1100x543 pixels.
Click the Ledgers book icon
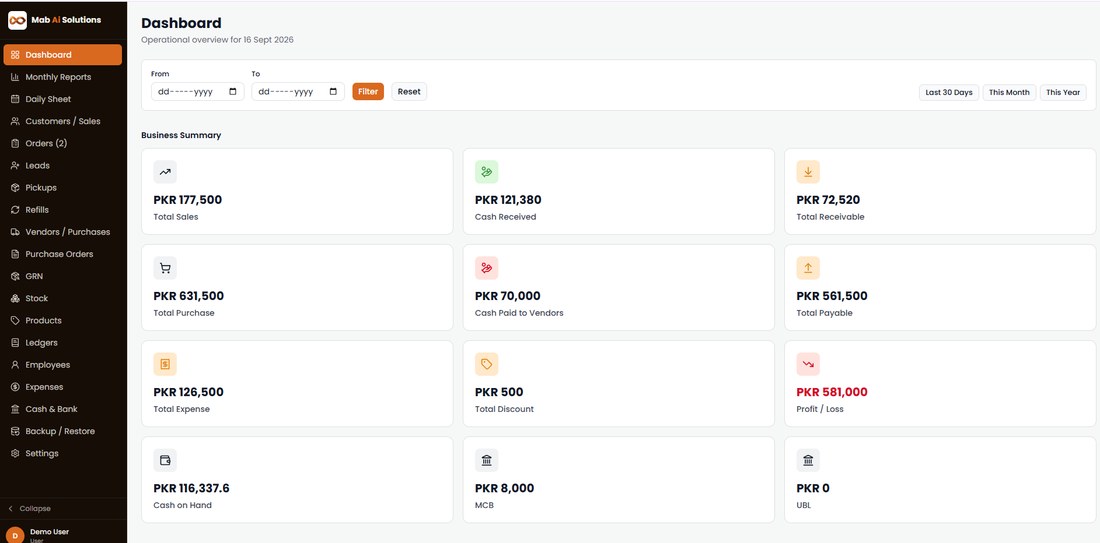point(15,343)
